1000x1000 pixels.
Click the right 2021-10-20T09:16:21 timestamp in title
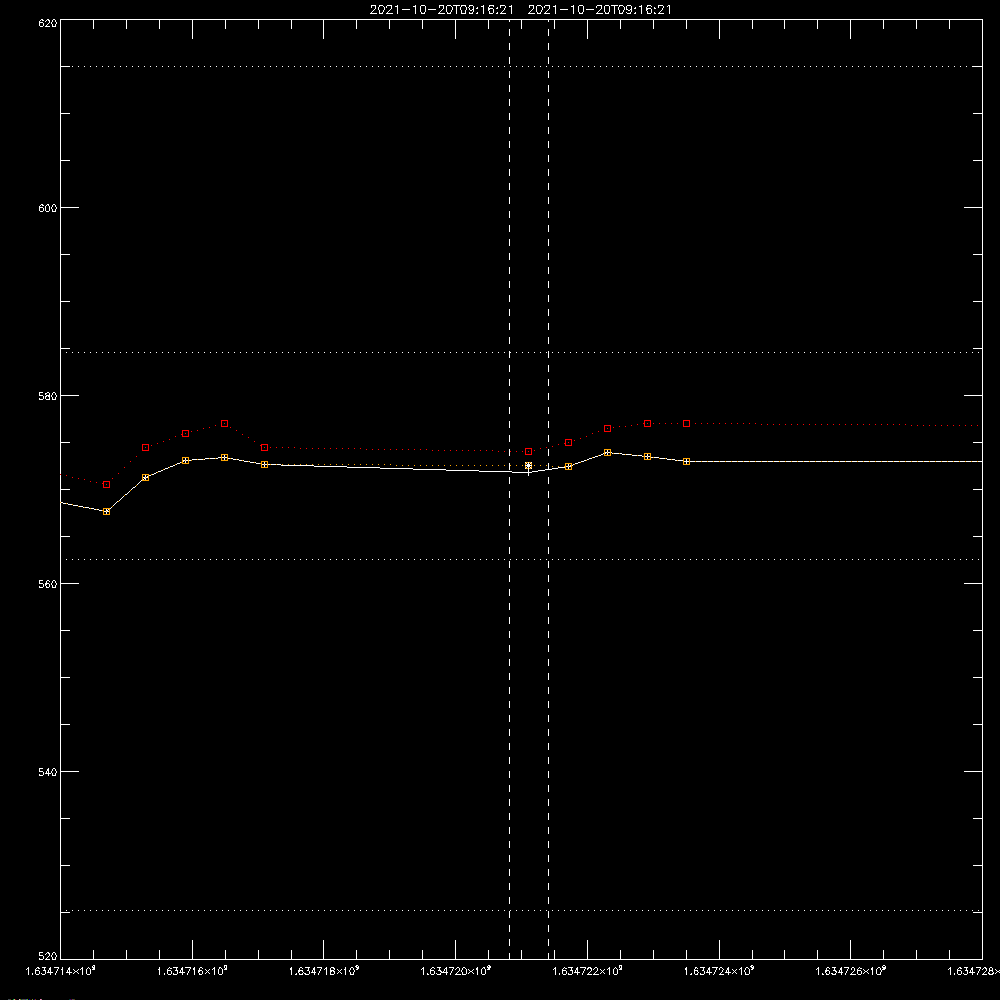(599, 10)
